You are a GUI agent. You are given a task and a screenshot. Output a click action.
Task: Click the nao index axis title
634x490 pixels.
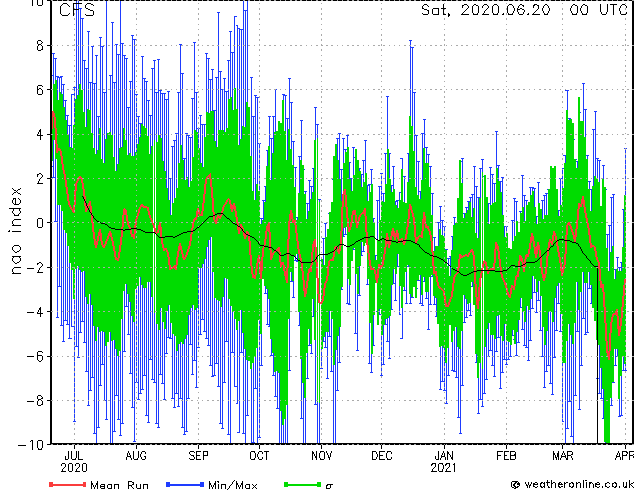pyautogui.click(x=15, y=230)
